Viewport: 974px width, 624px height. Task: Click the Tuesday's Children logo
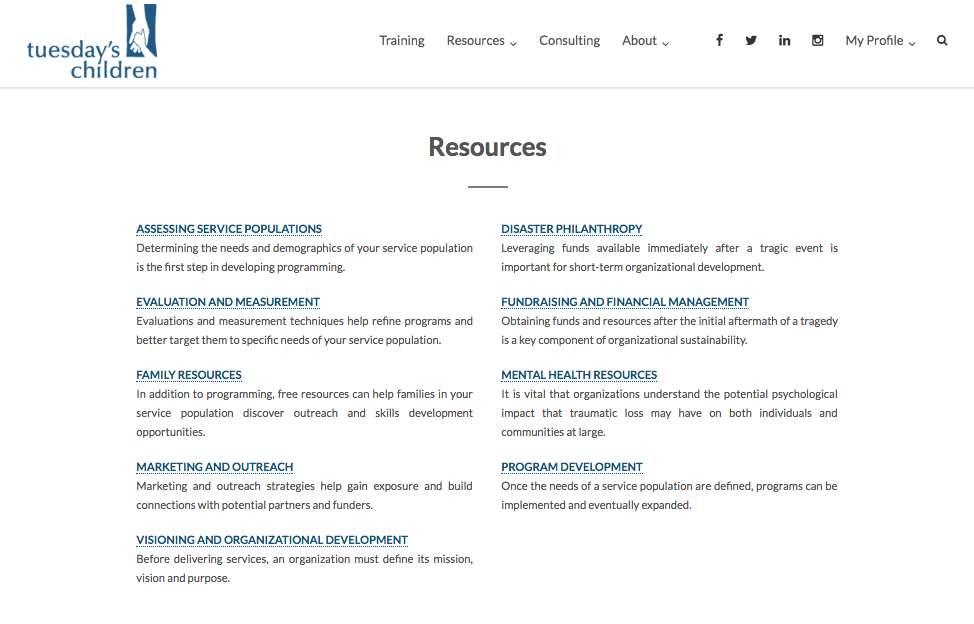(x=90, y=42)
